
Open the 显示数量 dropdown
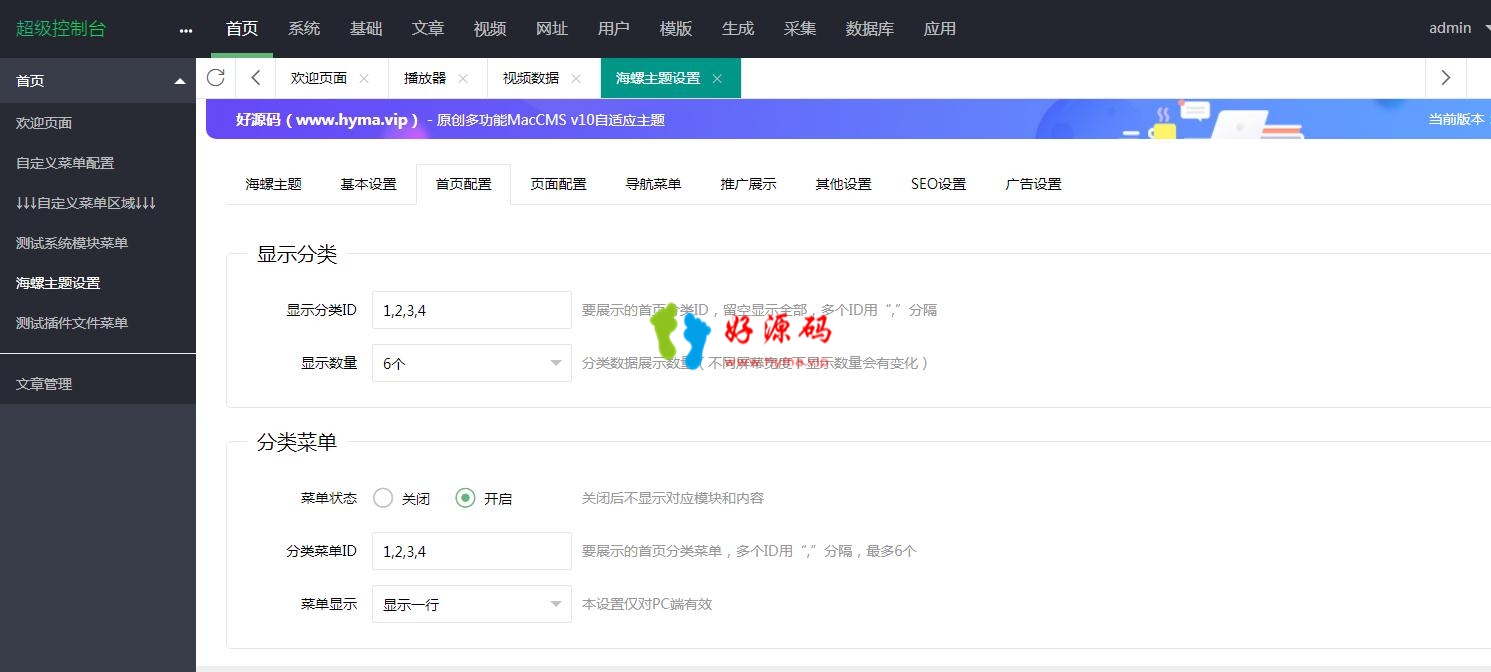coord(472,363)
